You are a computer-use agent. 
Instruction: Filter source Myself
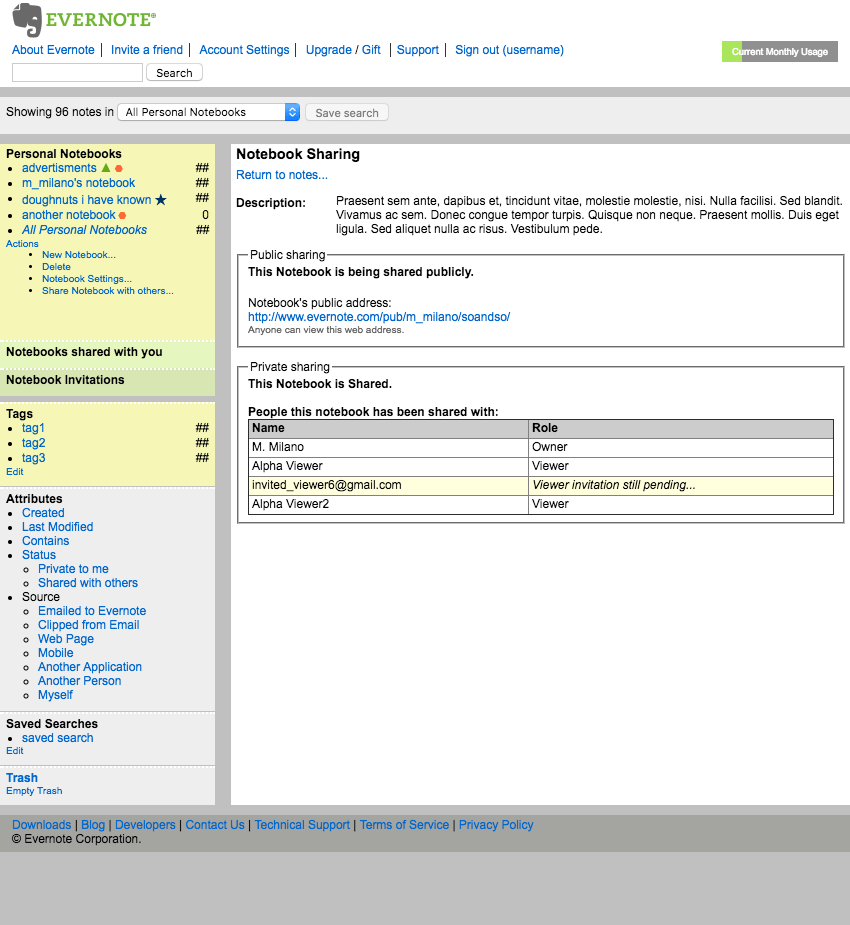point(55,695)
